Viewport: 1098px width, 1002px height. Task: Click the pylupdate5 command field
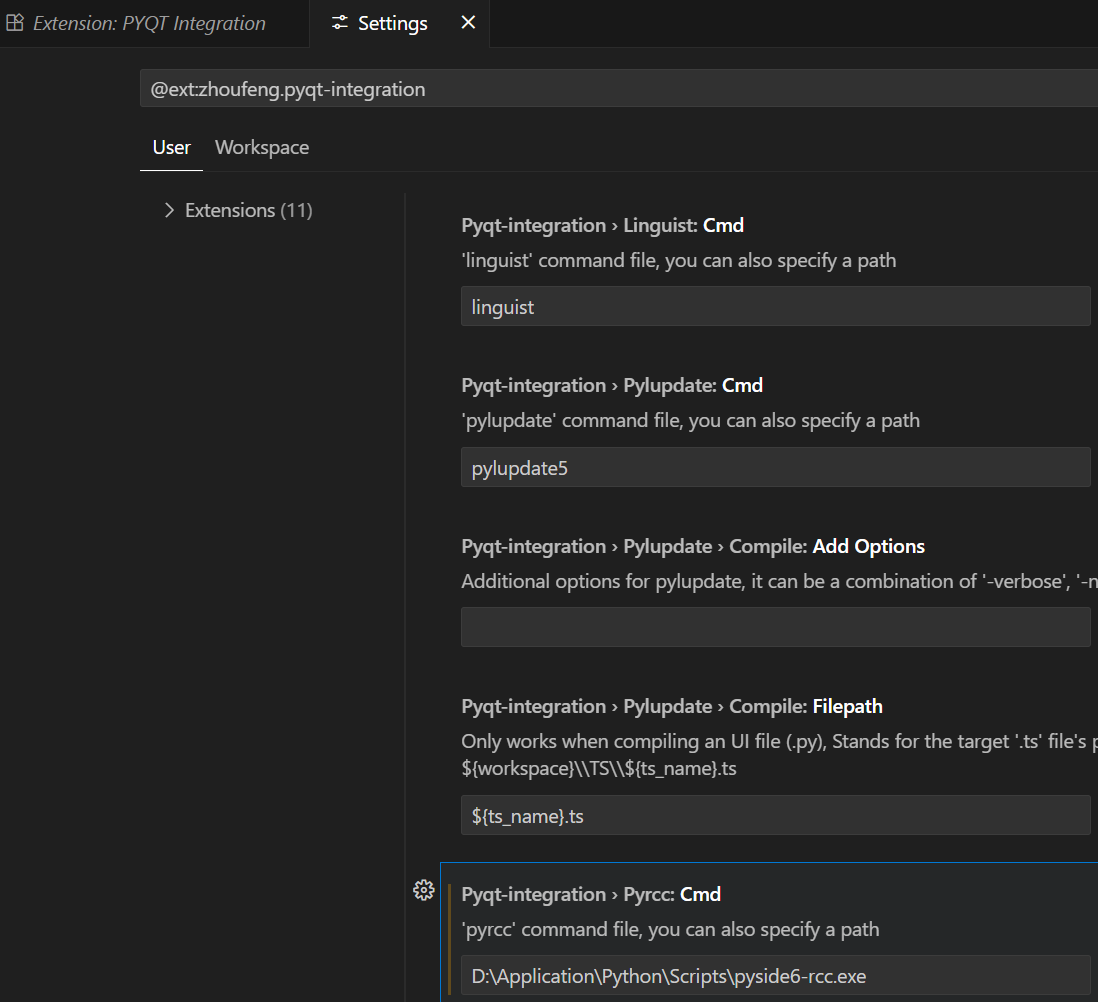pyautogui.click(x=775, y=467)
